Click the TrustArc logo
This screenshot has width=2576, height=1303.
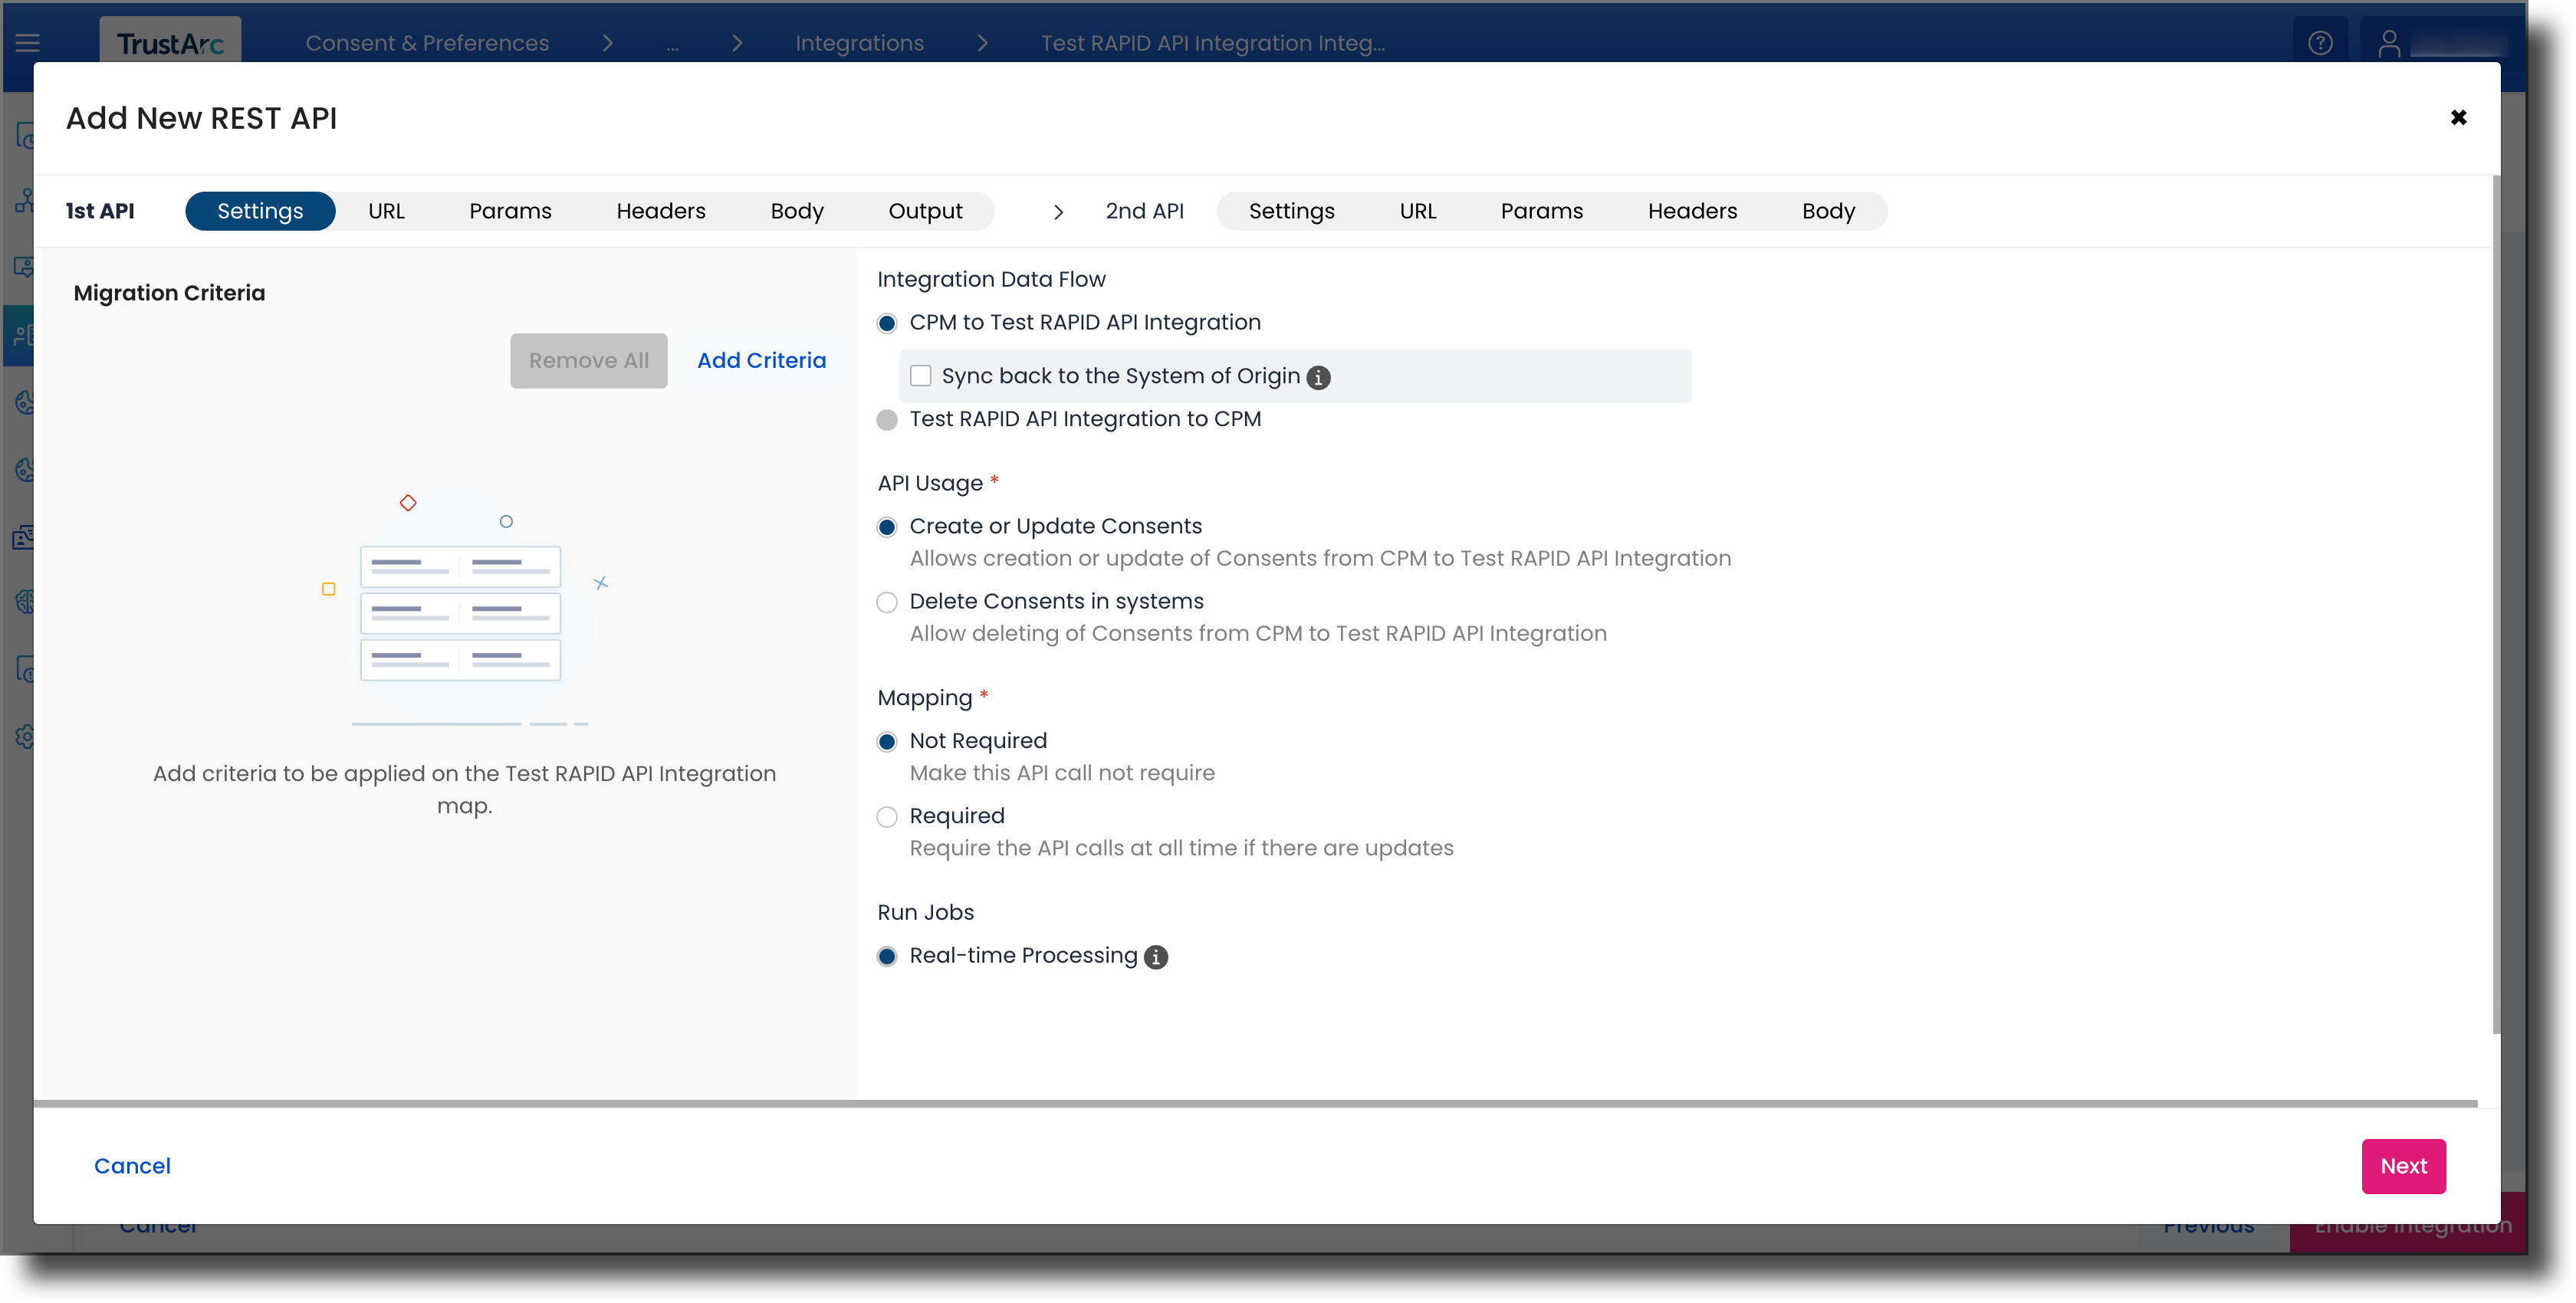click(170, 42)
